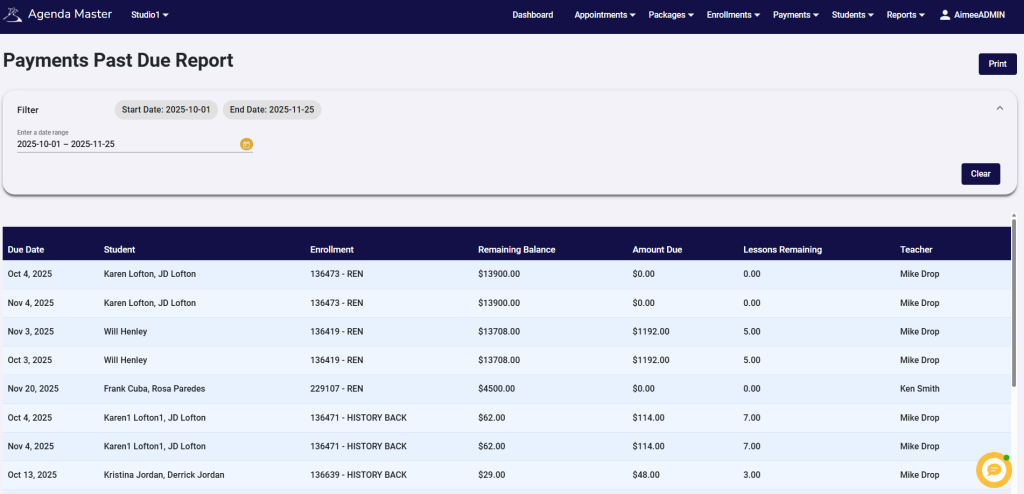Open the Payments menu
Screen dimensions: 1024x494
click(796, 15)
